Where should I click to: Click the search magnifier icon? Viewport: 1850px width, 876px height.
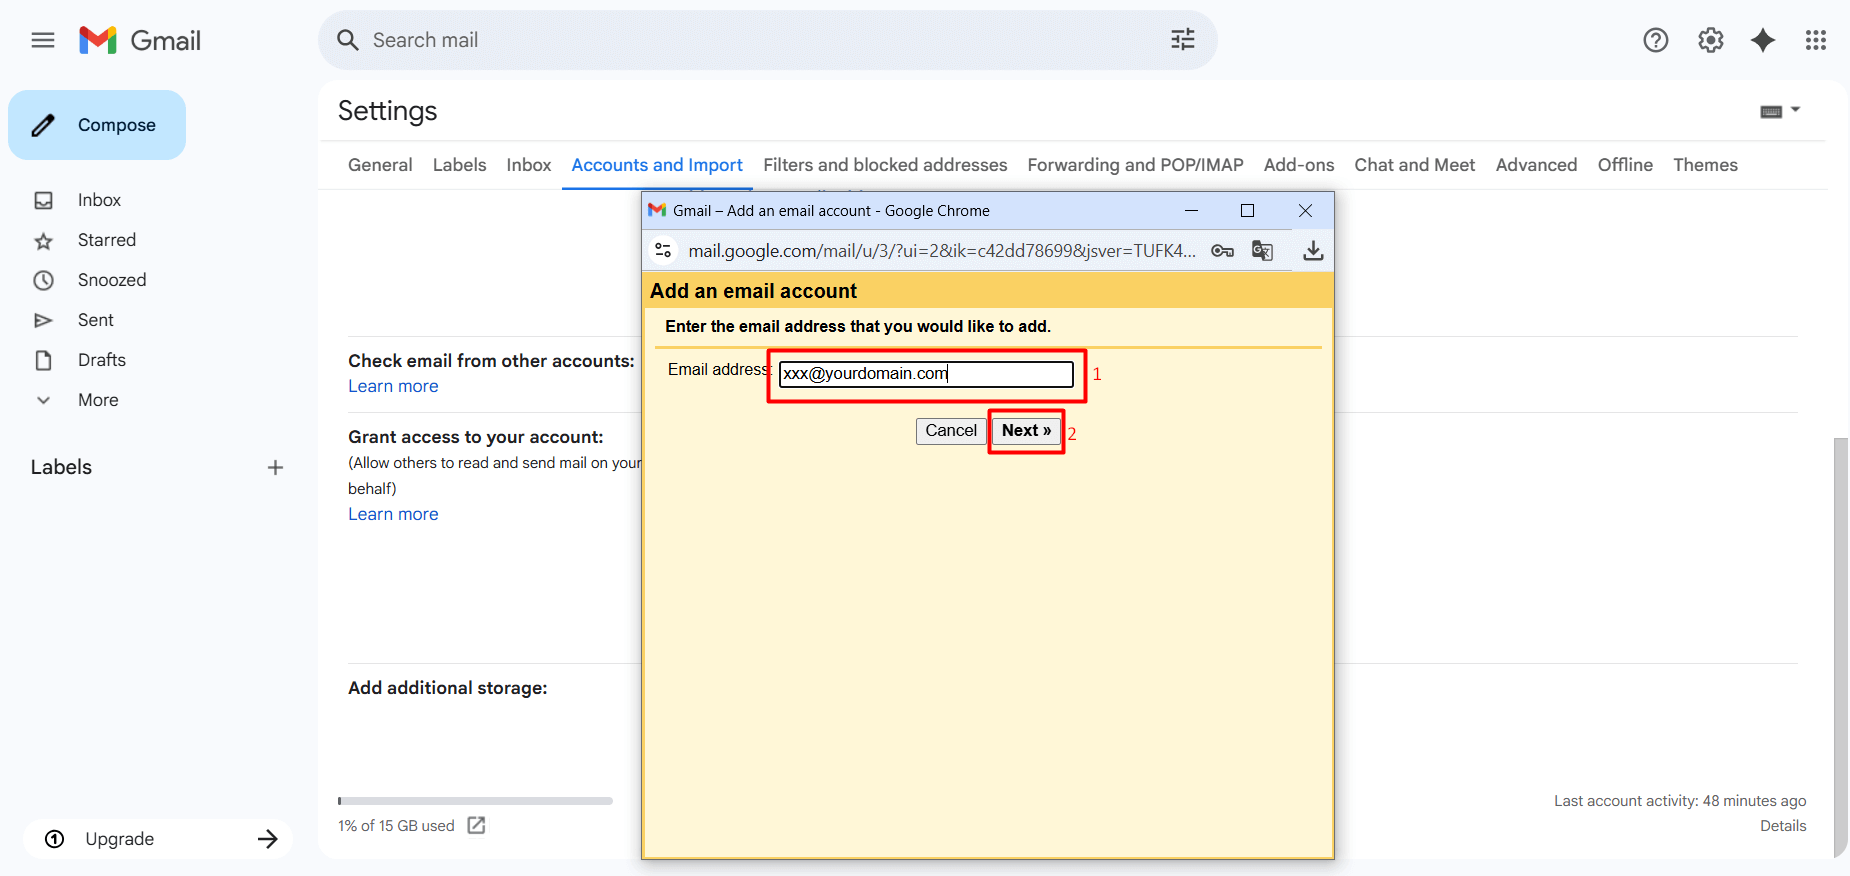point(348,40)
